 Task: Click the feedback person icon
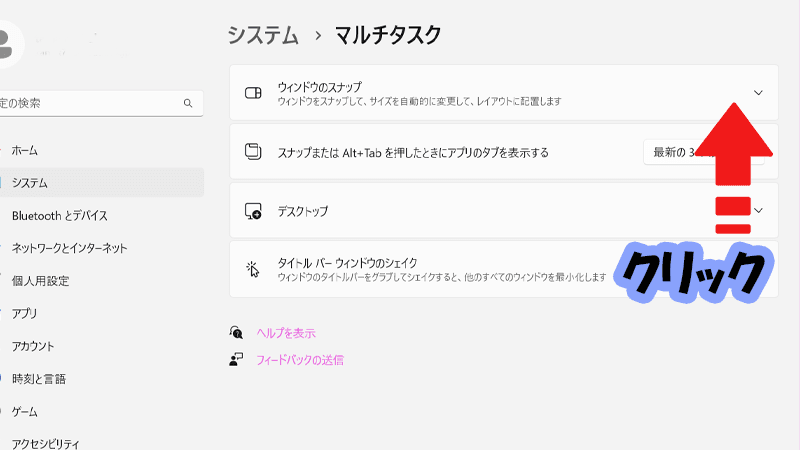coord(236,359)
